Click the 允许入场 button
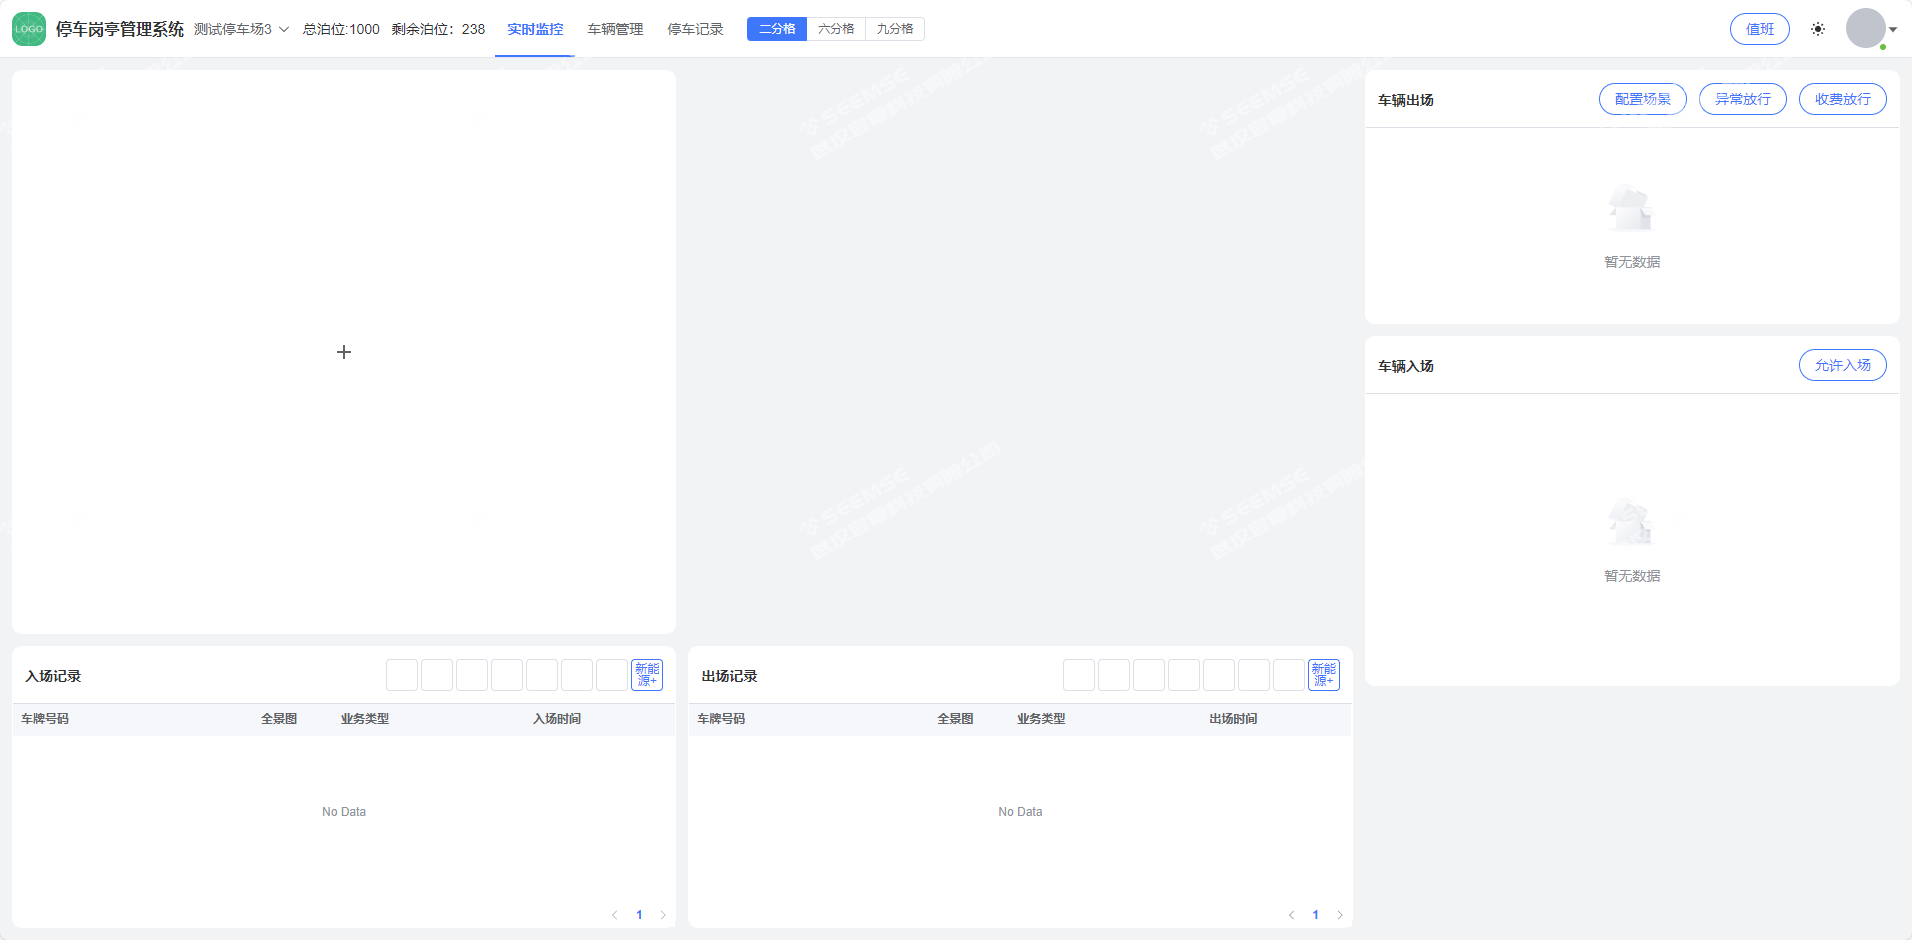Image resolution: width=1912 pixels, height=940 pixels. (x=1842, y=365)
